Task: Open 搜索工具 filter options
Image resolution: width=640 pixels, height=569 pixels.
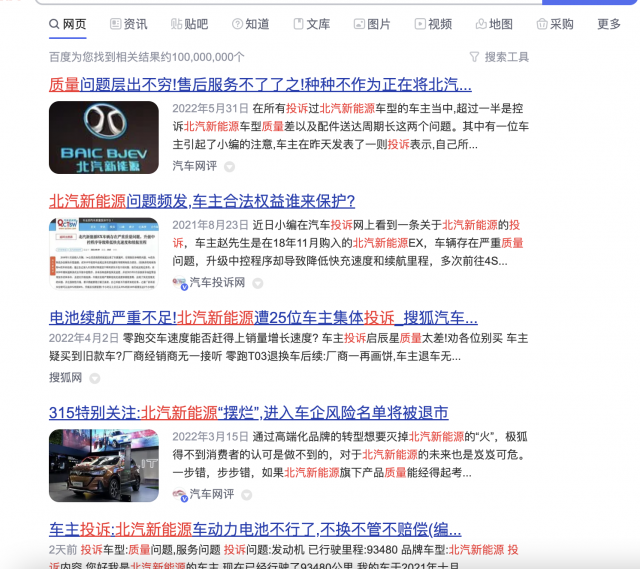Action: (x=499, y=57)
